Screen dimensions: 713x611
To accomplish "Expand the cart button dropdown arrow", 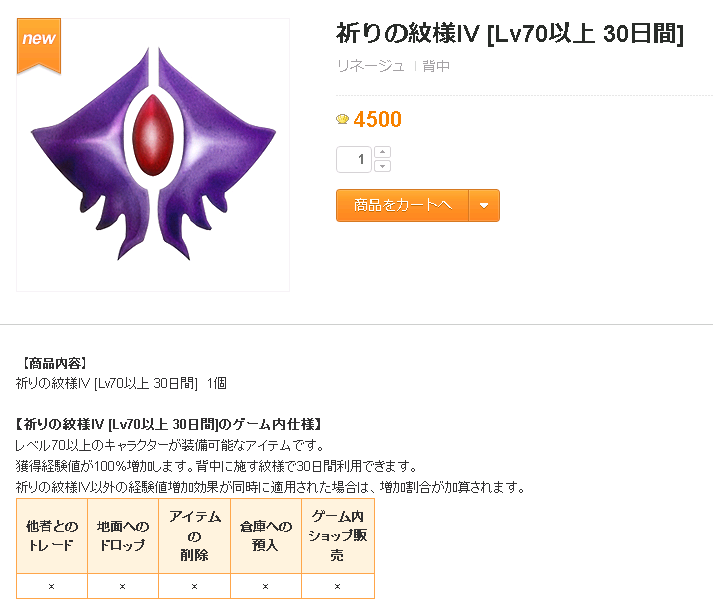I will click(484, 205).
